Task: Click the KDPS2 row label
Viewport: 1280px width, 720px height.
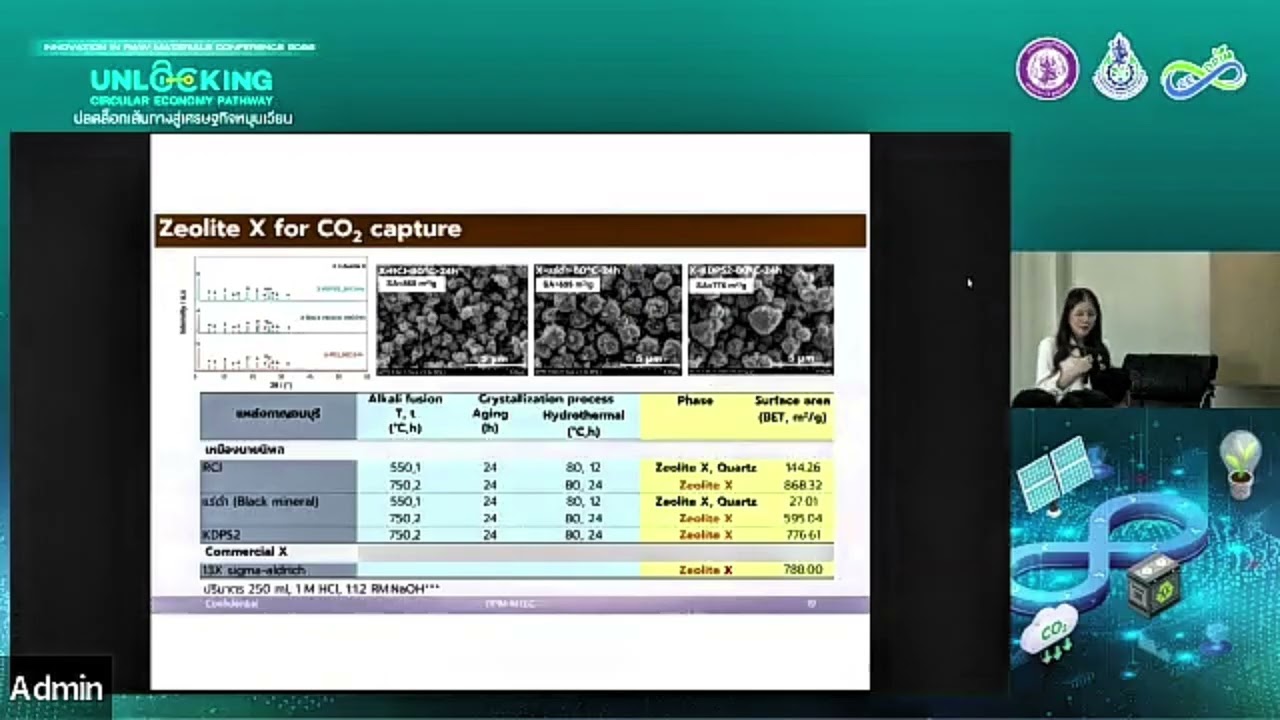Action: point(222,535)
